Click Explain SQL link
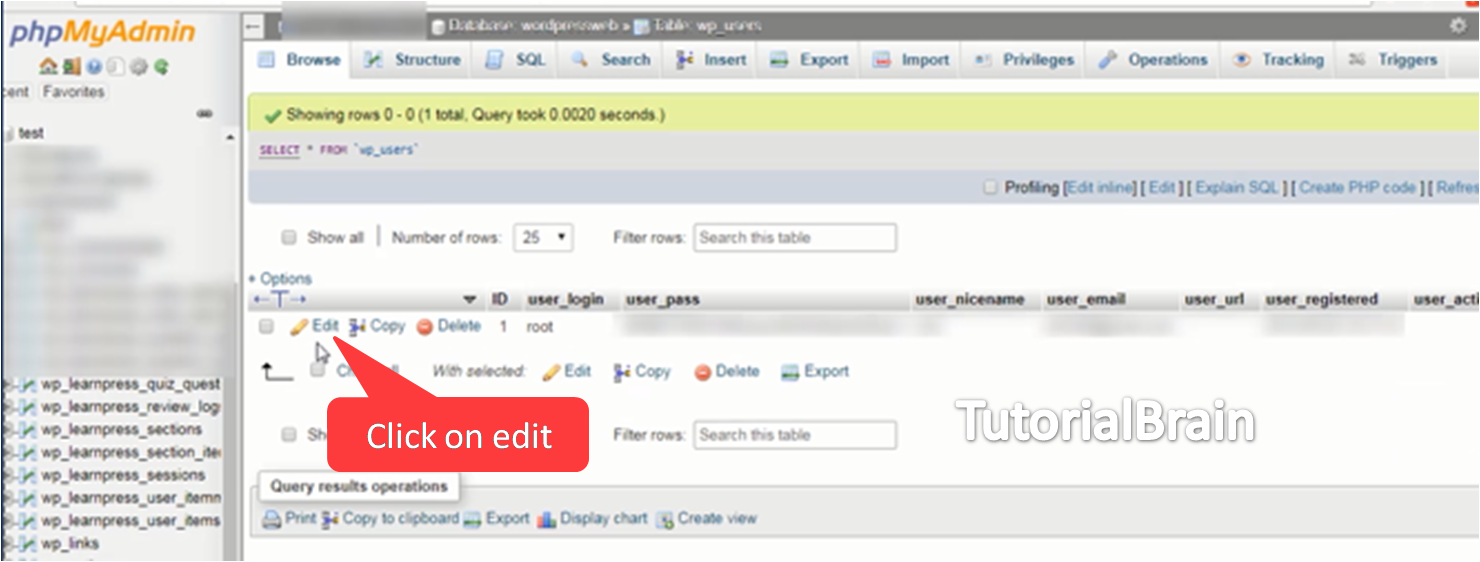The width and height of the screenshot is (1480, 562). [1237, 188]
